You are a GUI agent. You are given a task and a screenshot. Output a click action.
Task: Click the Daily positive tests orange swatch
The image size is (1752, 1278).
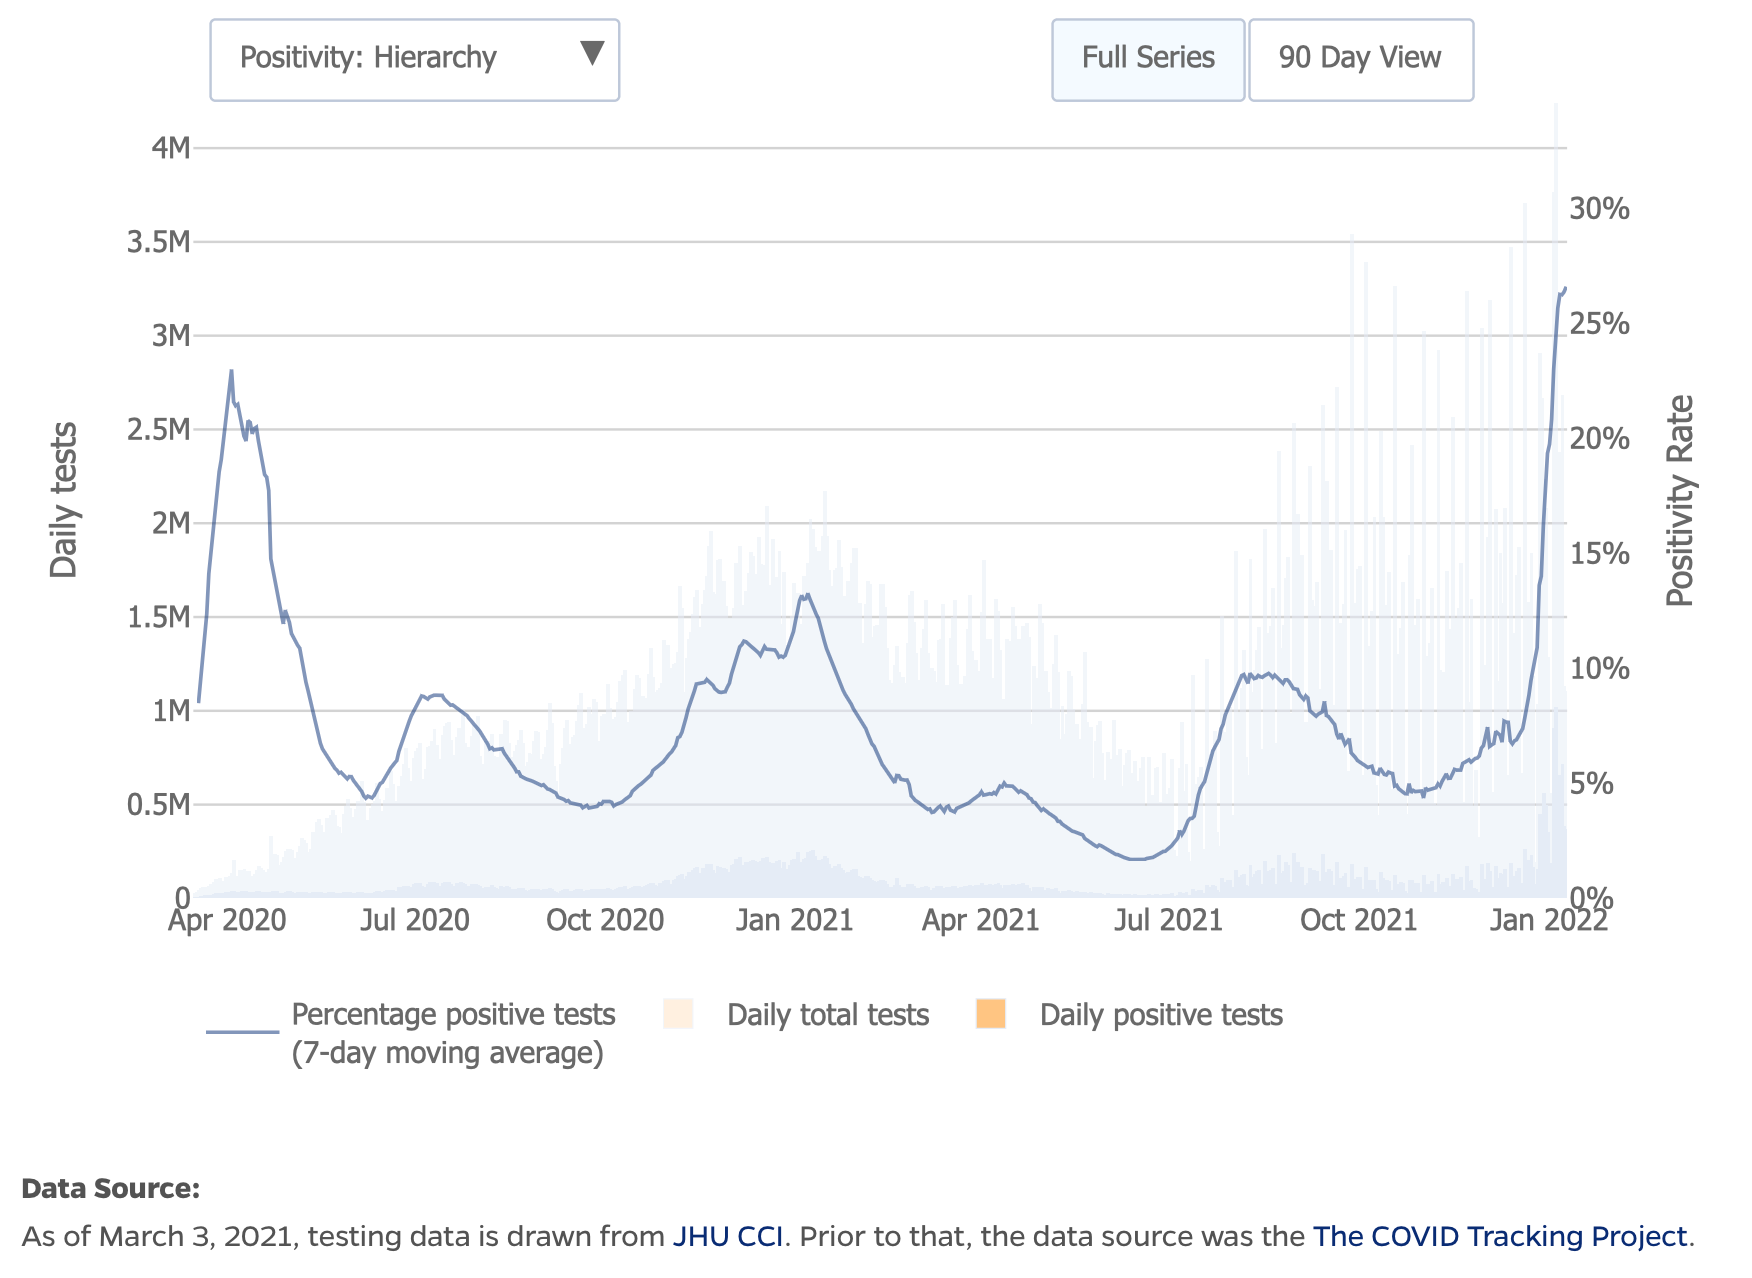pos(991,1014)
